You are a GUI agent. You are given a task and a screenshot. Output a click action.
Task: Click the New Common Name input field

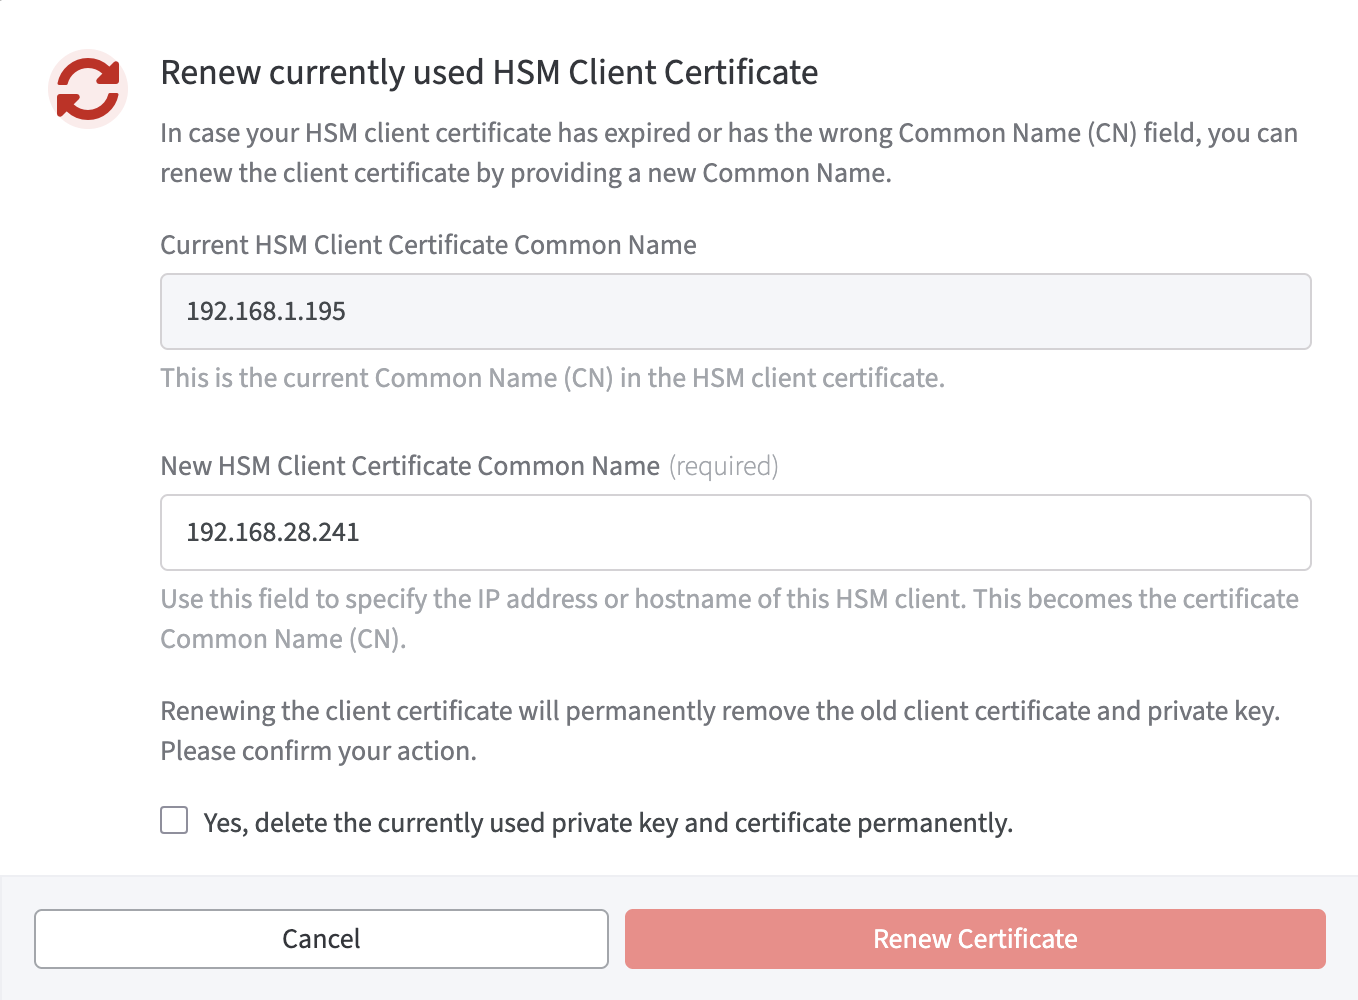click(735, 532)
